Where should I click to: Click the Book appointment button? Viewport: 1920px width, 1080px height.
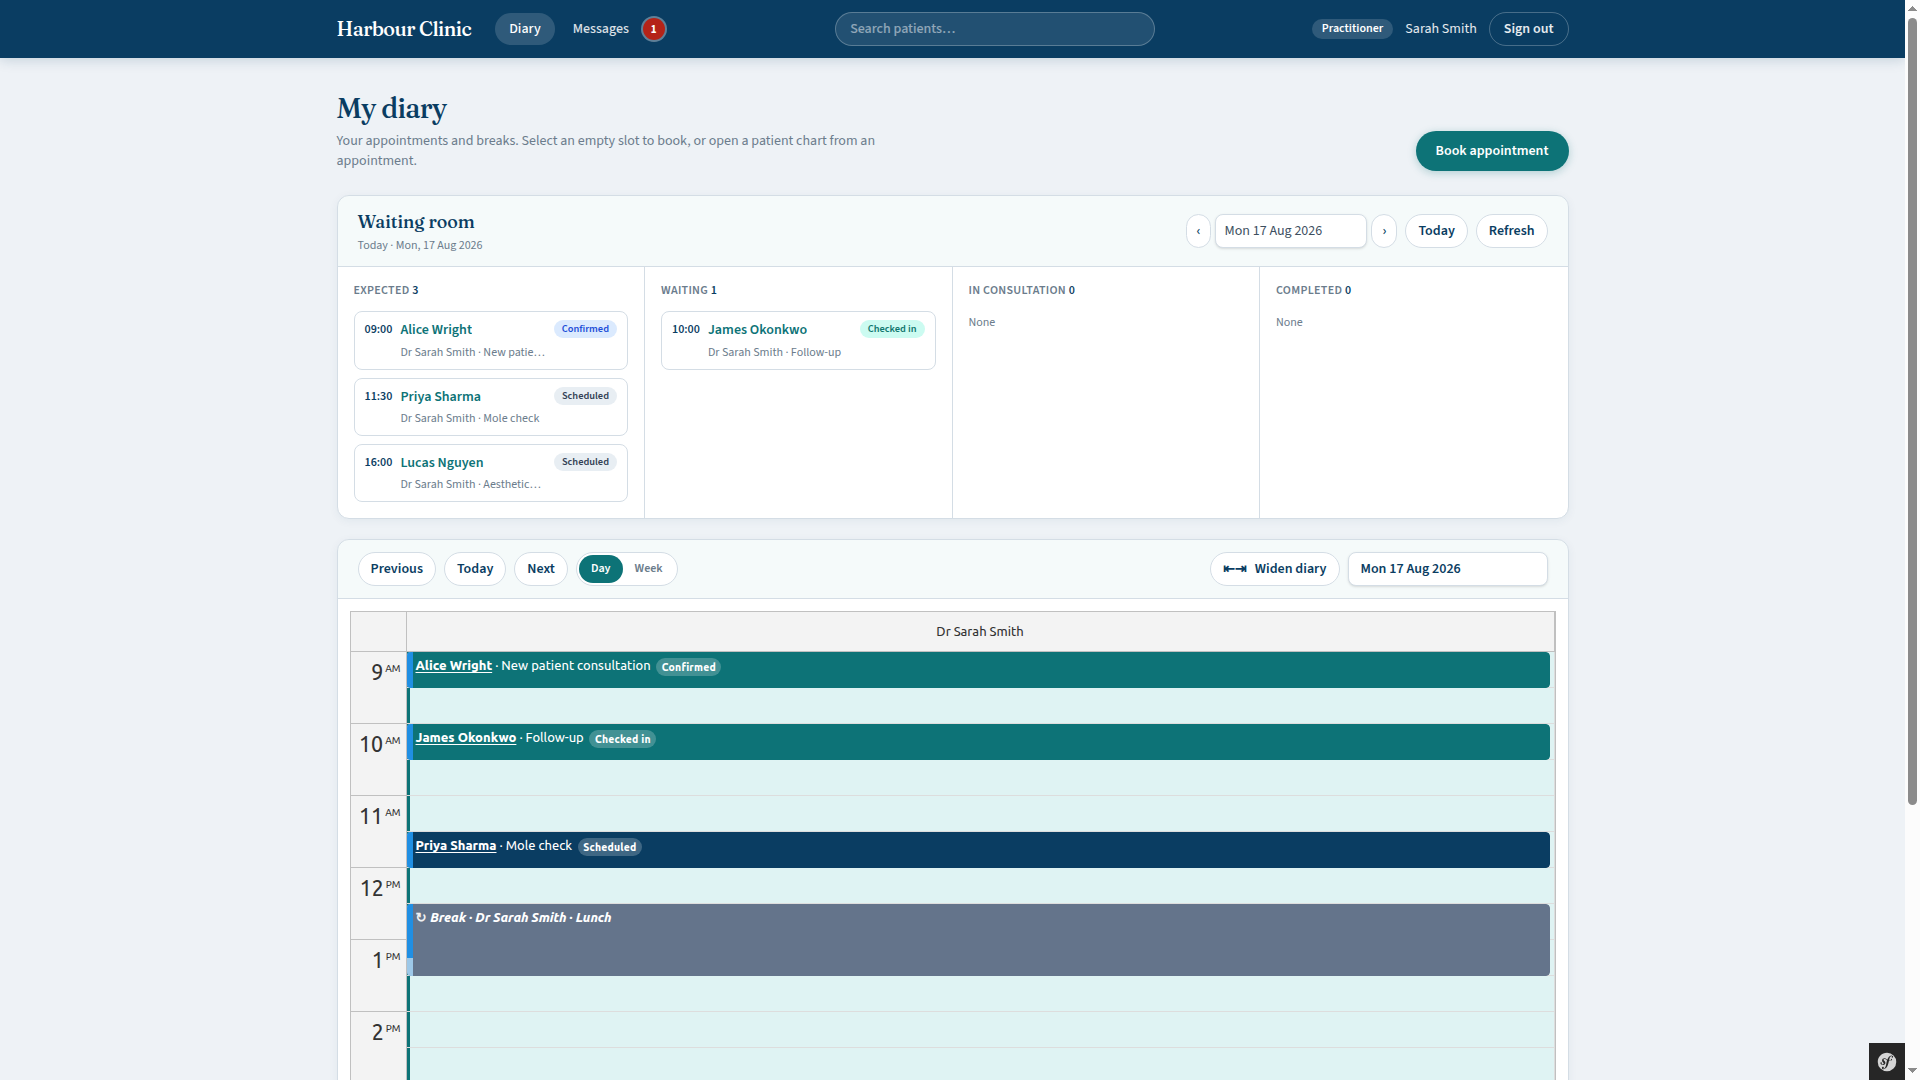coord(1491,151)
